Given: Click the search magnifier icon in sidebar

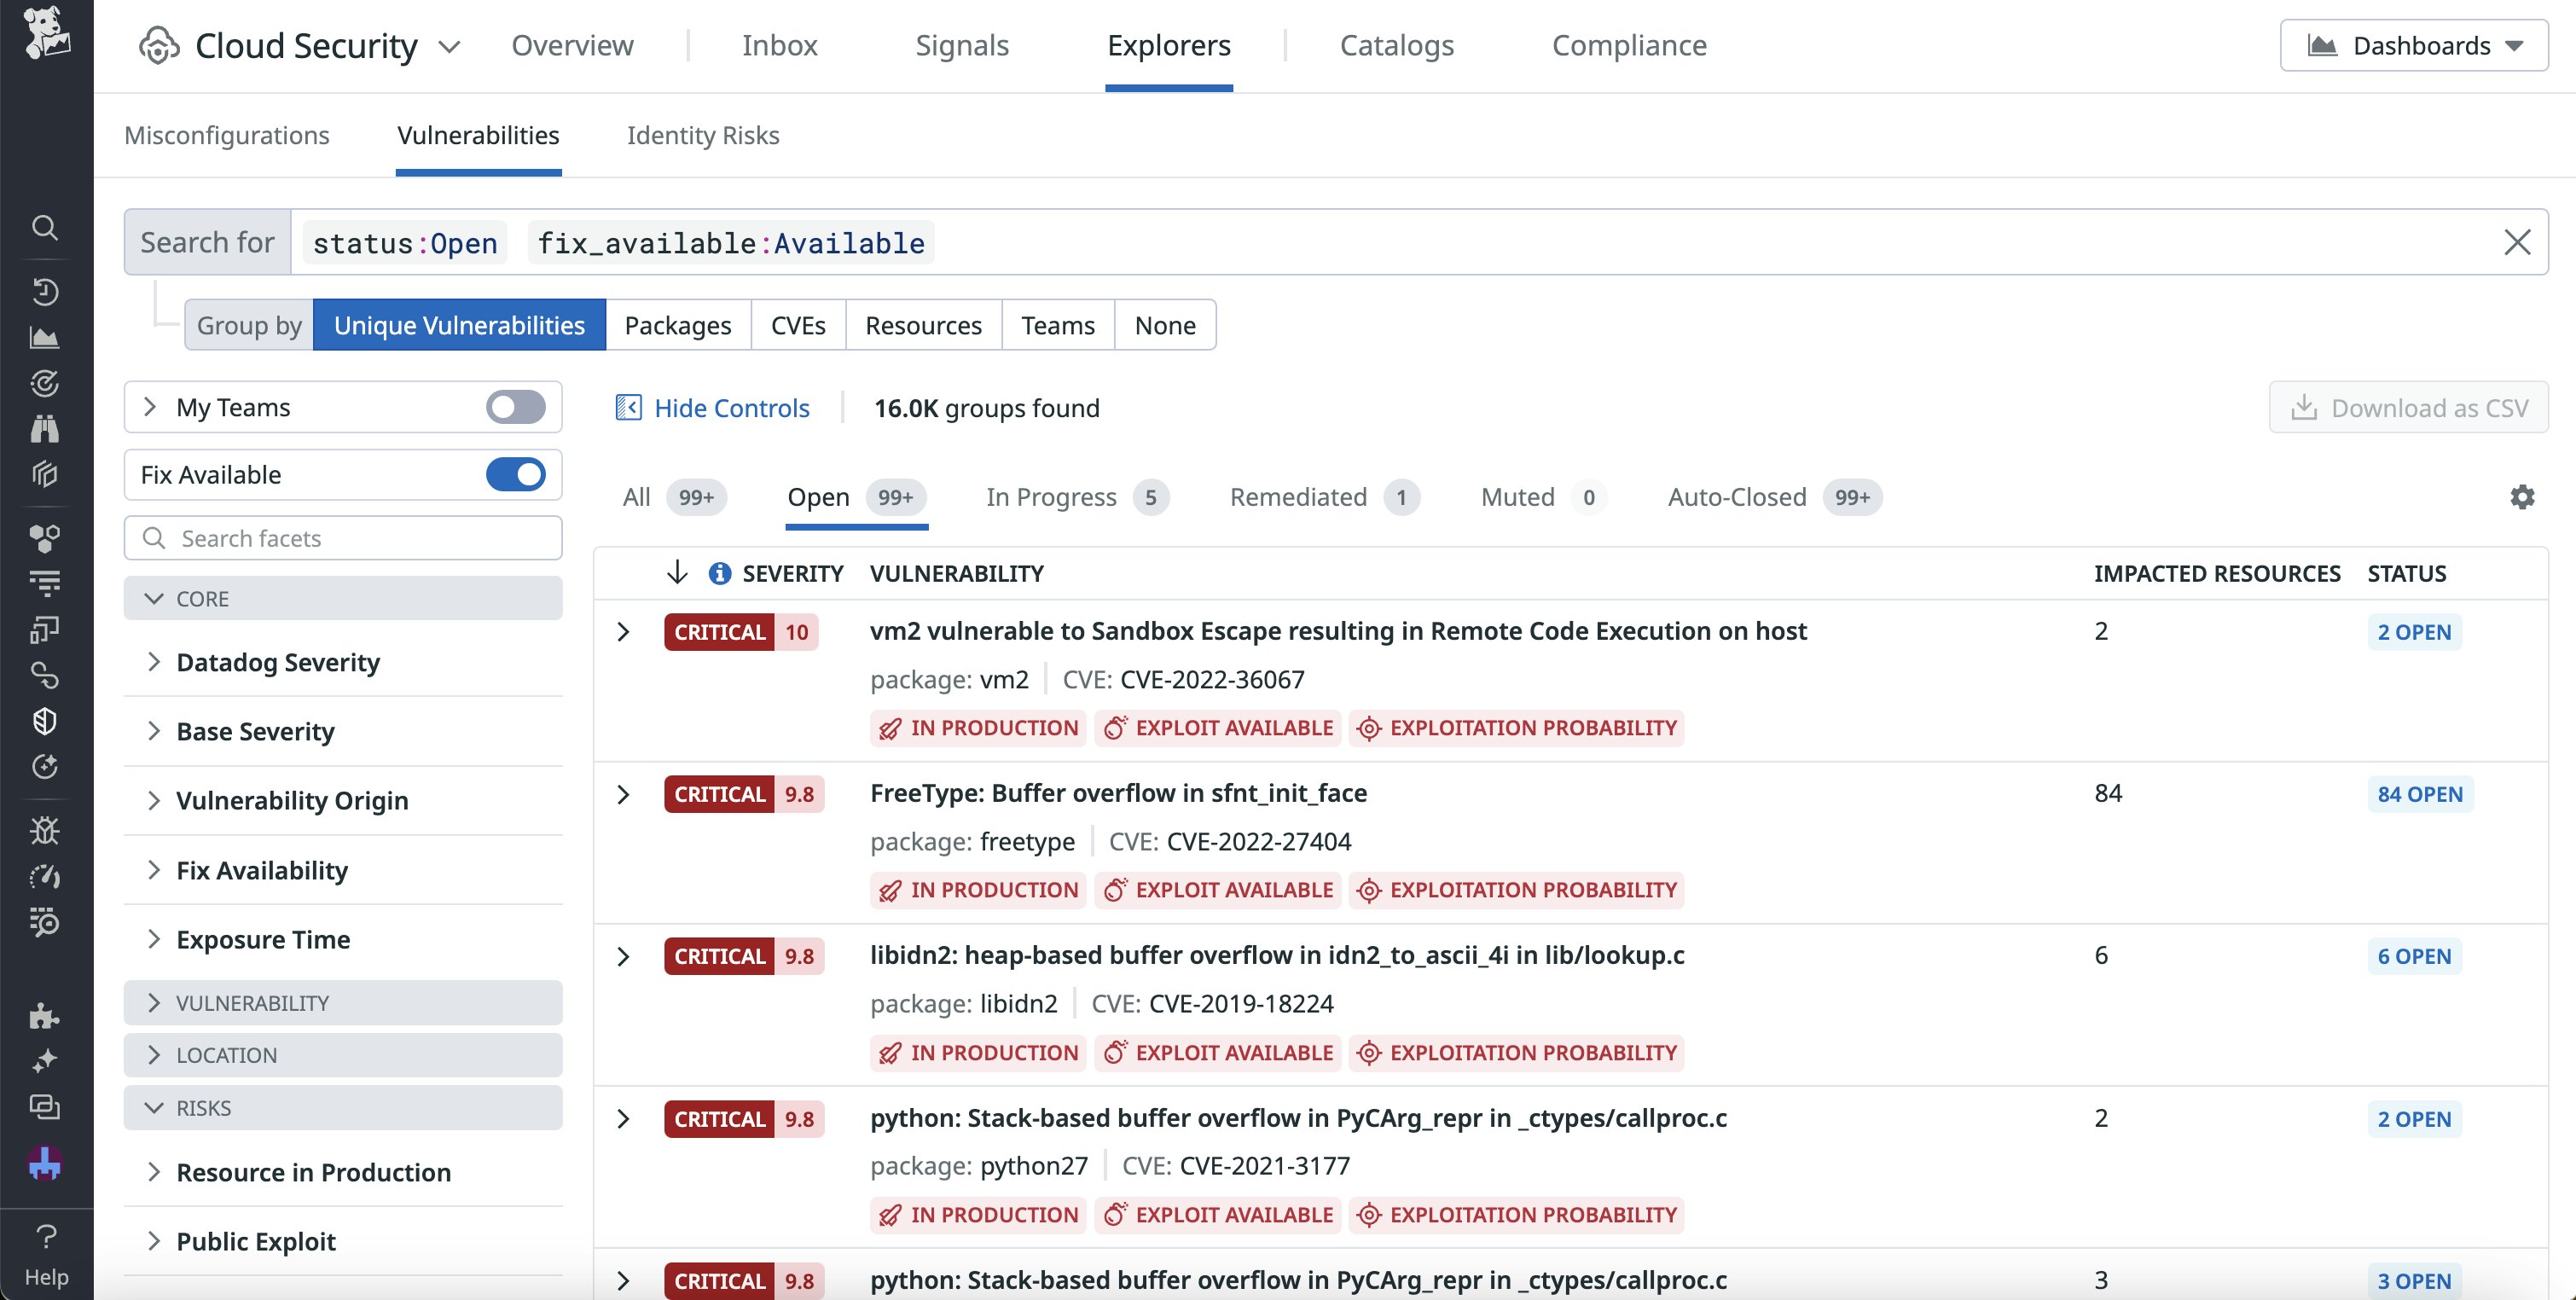Looking at the screenshot, I should pos(44,228).
